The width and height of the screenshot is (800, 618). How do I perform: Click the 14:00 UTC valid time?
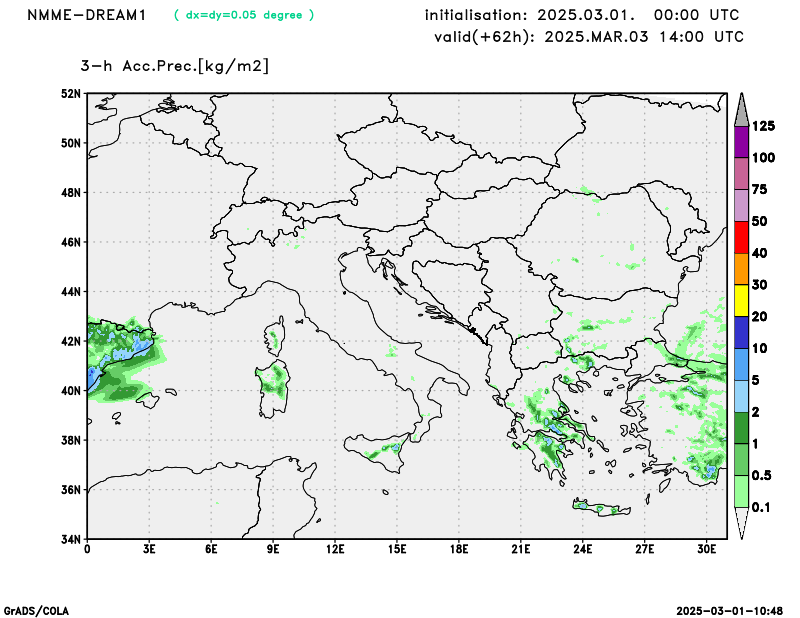coord(702,37)
